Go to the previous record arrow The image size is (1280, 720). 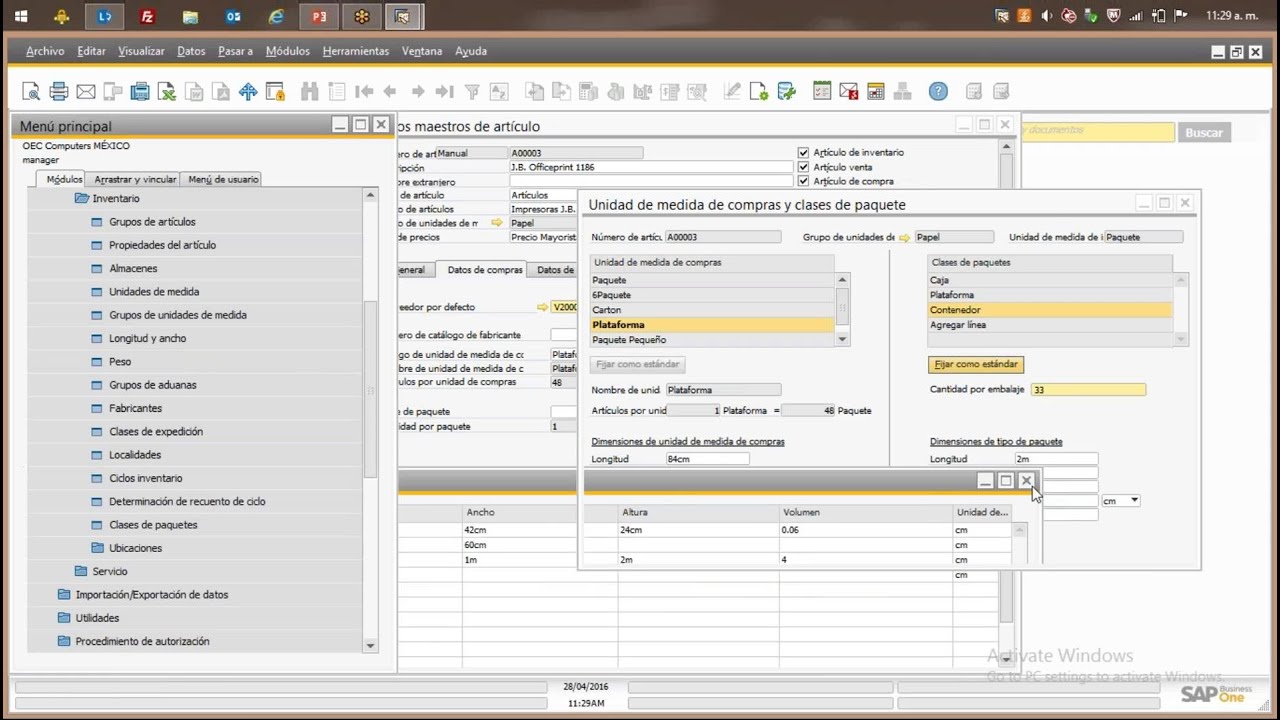point(390,92)
